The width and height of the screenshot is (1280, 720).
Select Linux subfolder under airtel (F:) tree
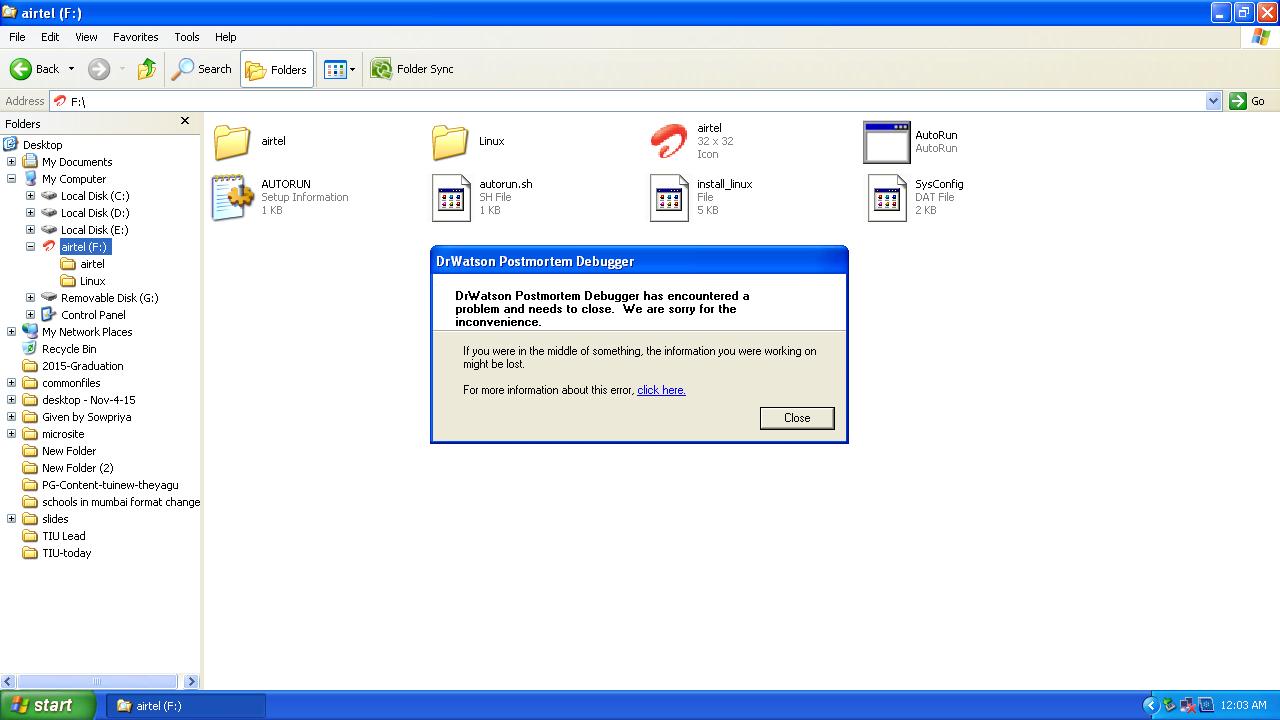pyautogui.click(x=92, y=281)
